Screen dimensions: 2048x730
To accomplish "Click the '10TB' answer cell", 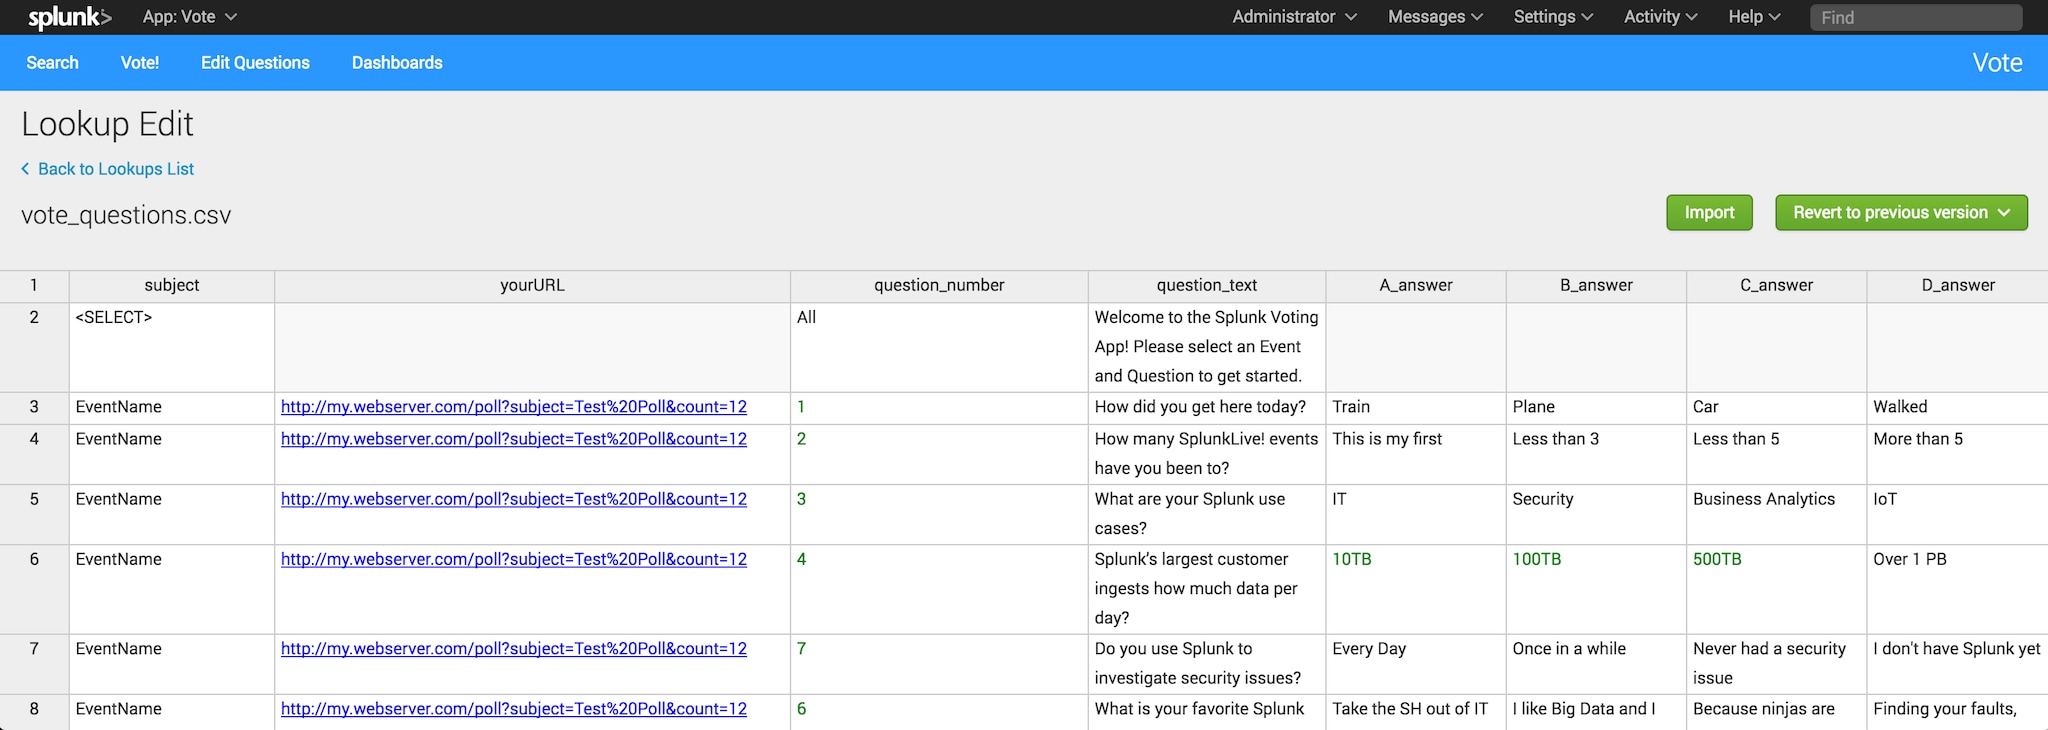I will click(x=1416, y=589).
